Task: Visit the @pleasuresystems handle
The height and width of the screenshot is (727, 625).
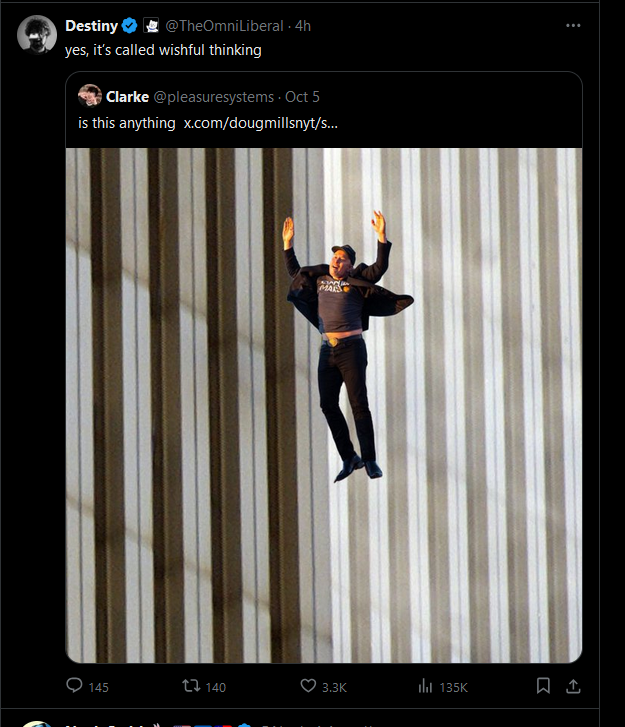Action: [x=214, y=97]
